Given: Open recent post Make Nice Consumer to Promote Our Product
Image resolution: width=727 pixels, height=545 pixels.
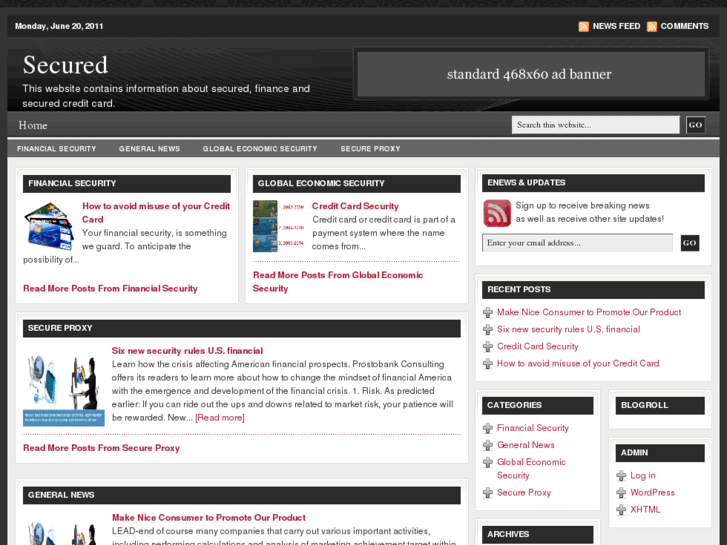Looking at the screenshot, I should tap(589, 312).
